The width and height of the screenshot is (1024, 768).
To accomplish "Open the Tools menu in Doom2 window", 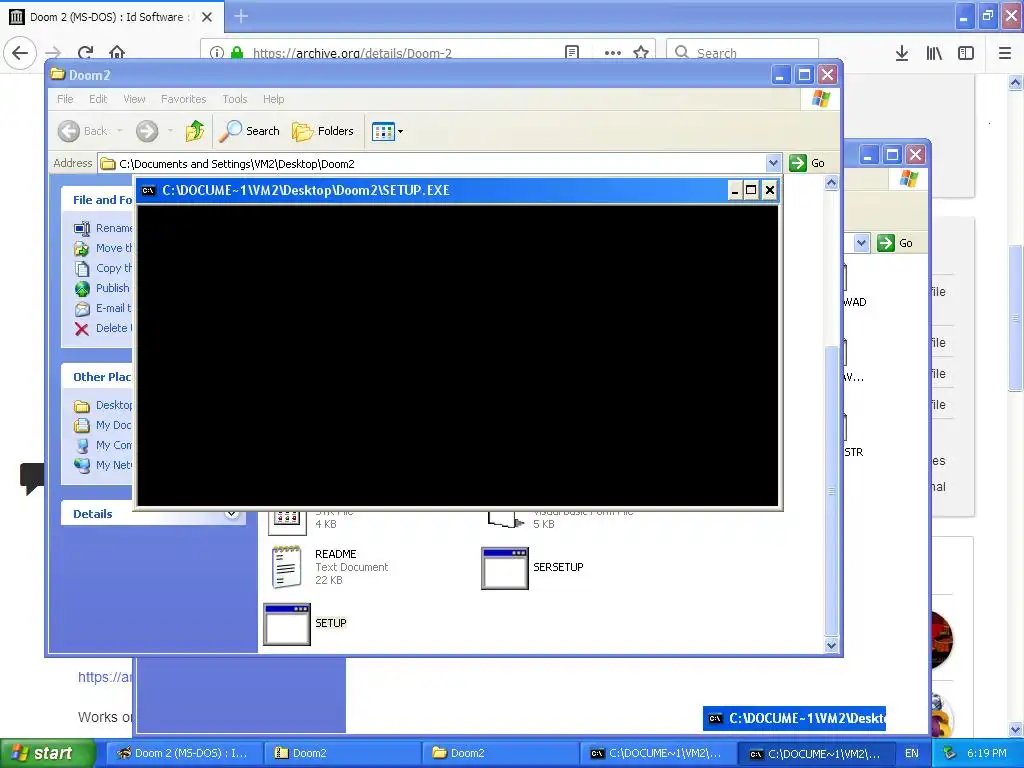I will (234, 99).
